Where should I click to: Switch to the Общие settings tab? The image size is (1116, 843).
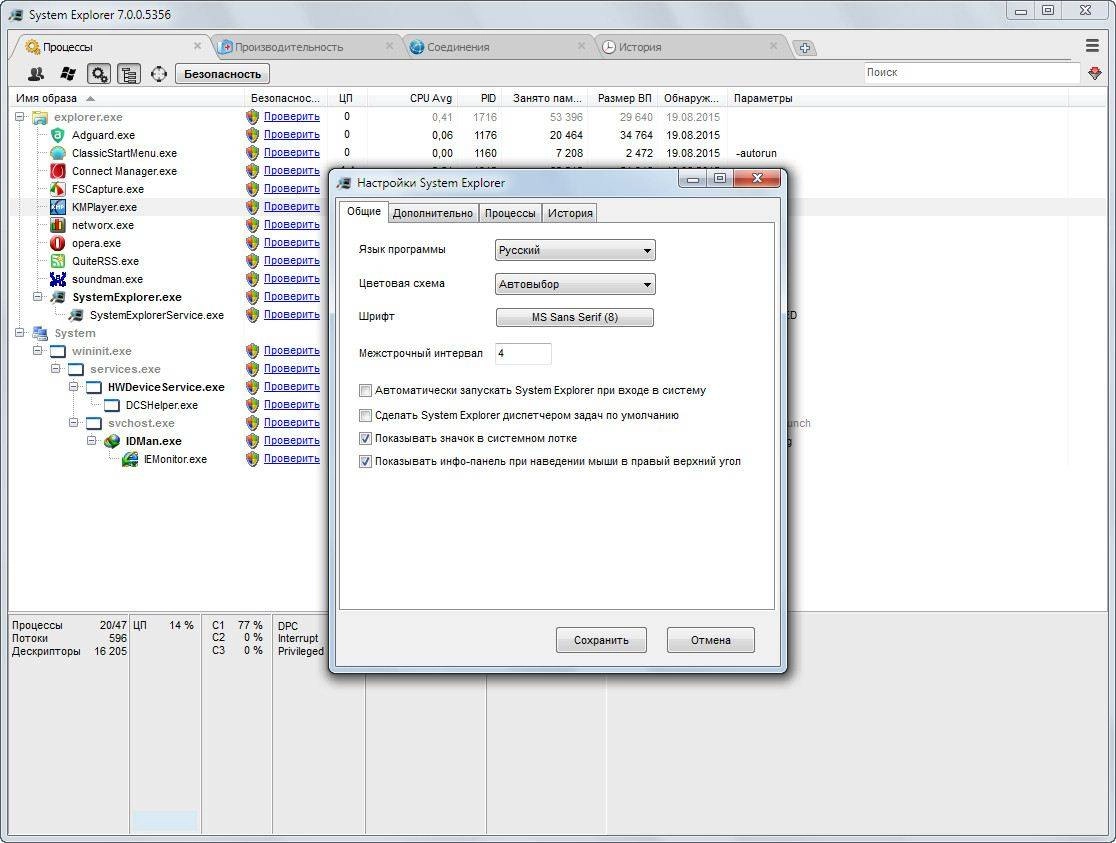coord(364,211)
